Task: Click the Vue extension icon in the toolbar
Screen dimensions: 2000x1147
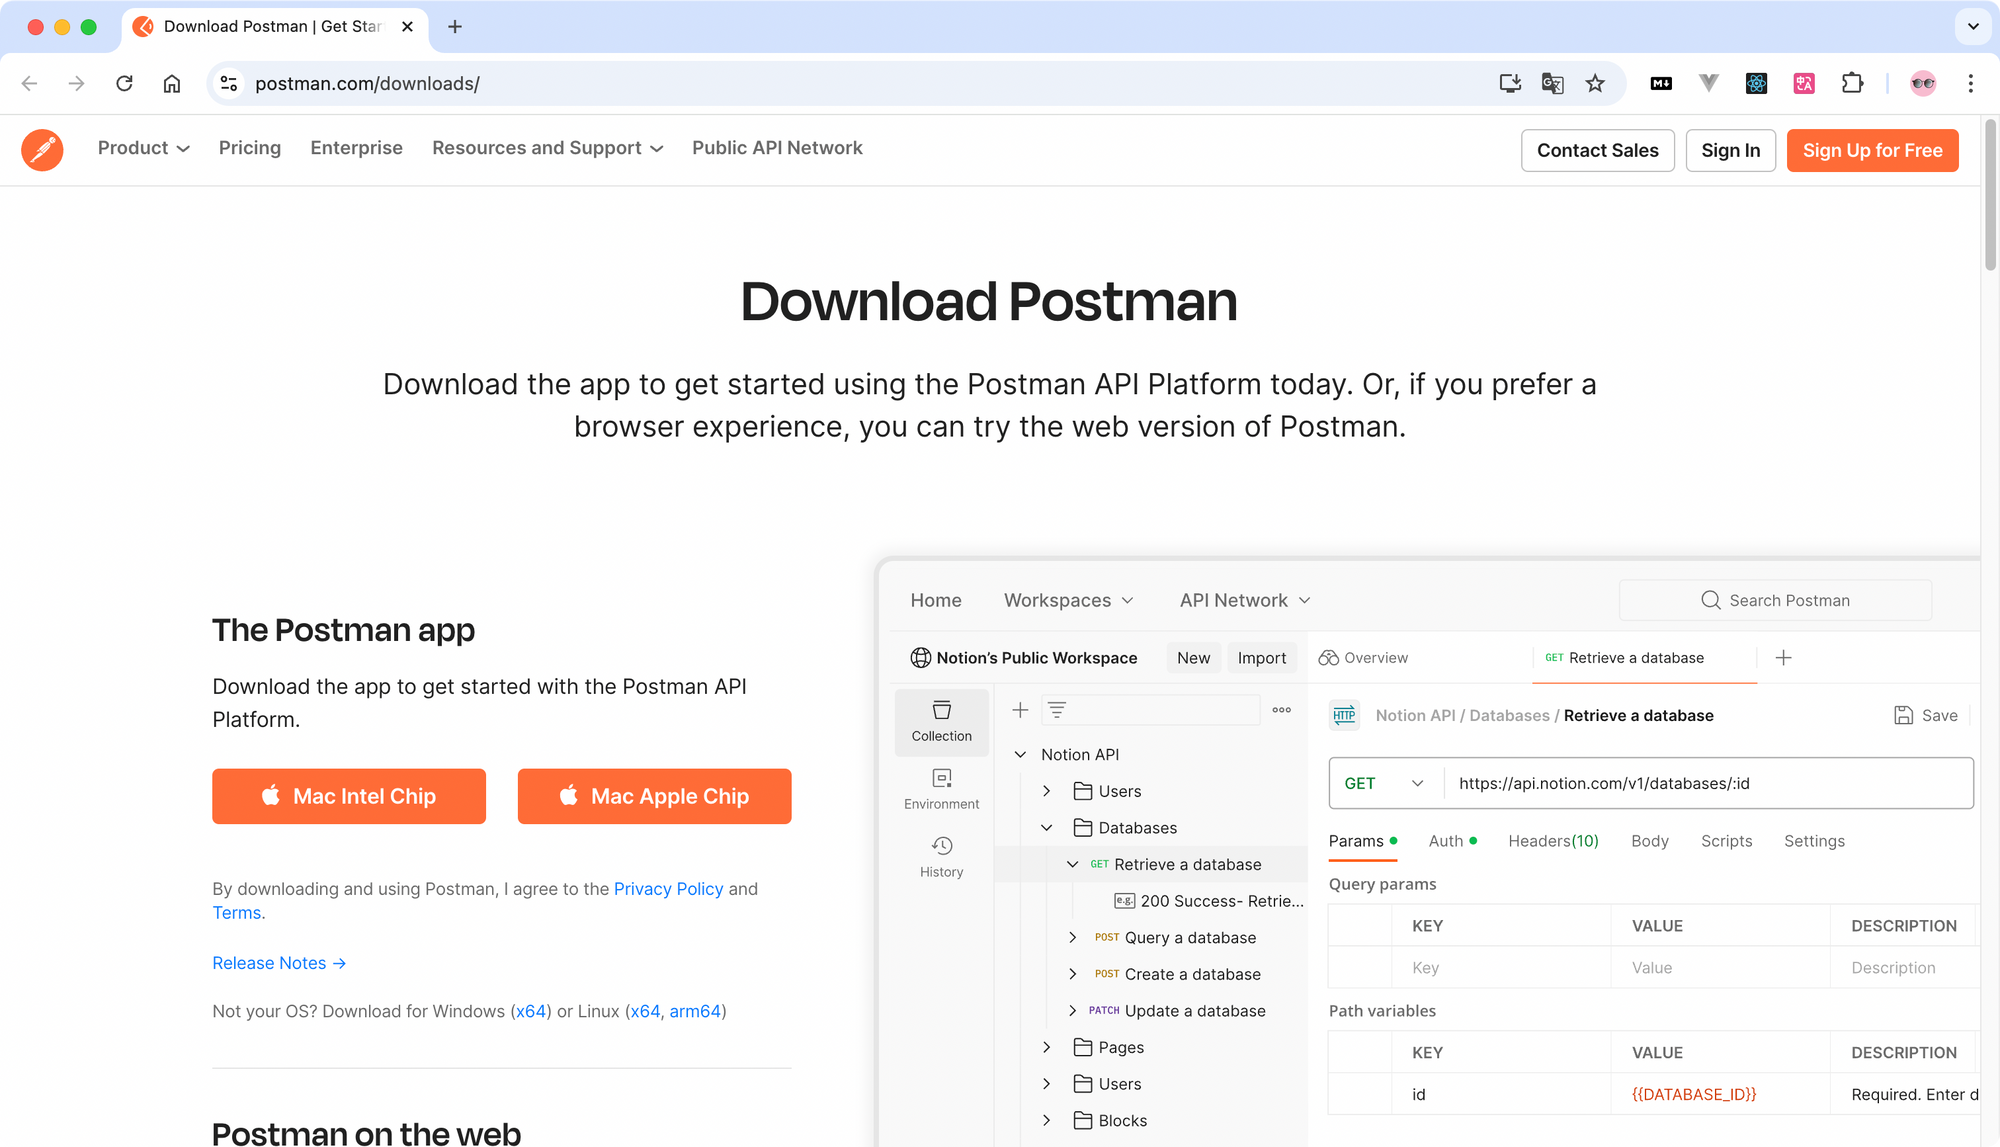Action: click(x=1708, y=83)
